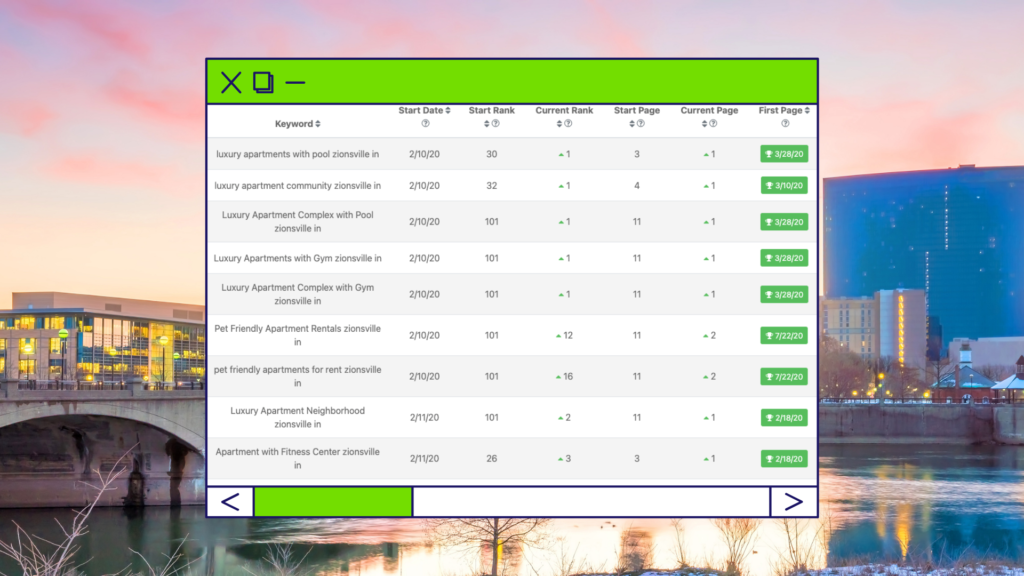
Task: Select the 'luxury apartments with pool zionsville in' keyword
Action: point(298,154)
